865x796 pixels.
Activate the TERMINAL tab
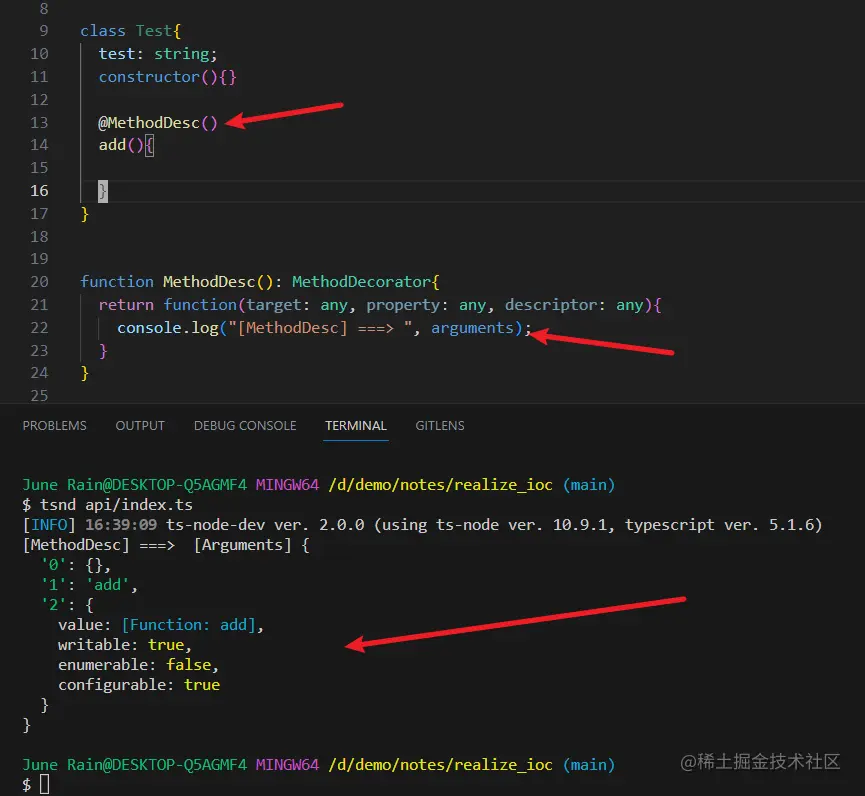click(356, 425)
